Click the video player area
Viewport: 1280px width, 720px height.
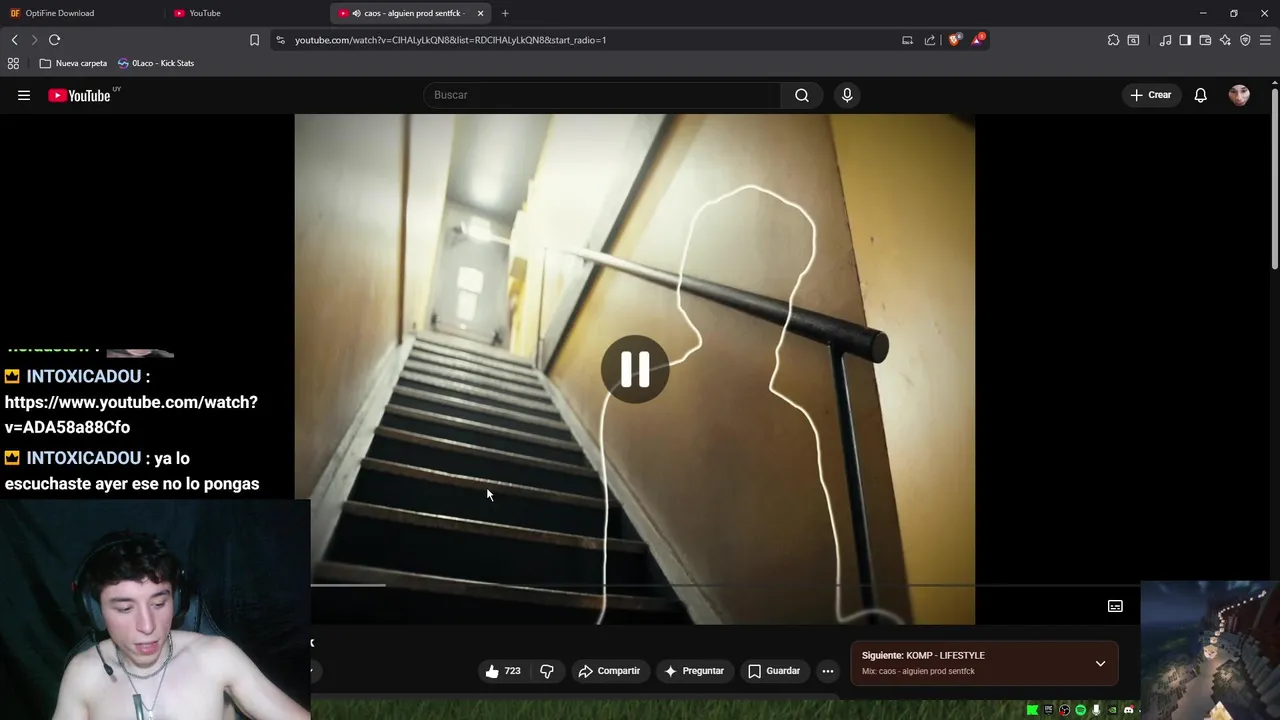(x=635, y=369)
